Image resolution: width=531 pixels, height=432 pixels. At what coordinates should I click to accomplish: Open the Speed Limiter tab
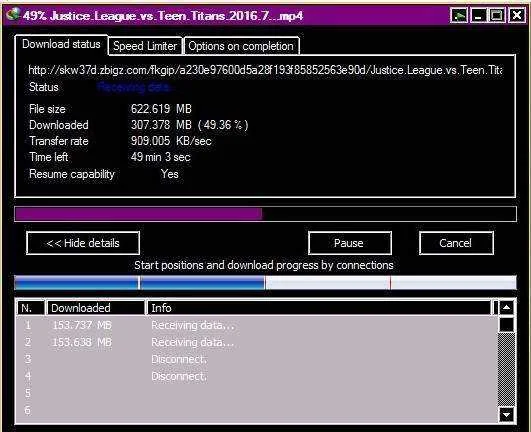click(x=145, y=46)
